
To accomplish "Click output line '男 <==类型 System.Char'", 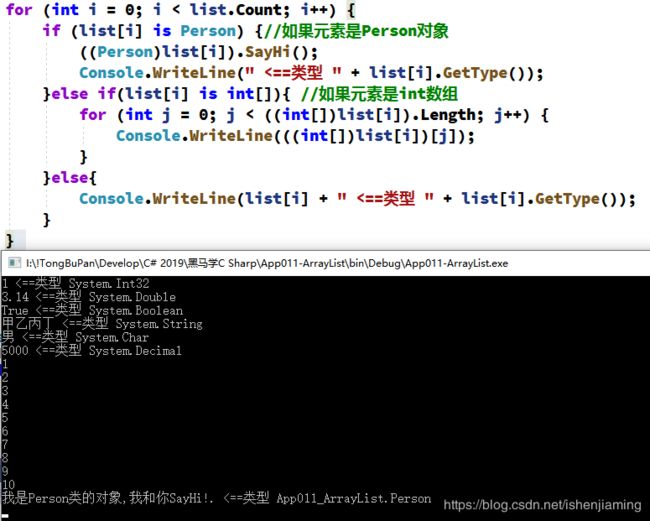I will pos(75,337).
